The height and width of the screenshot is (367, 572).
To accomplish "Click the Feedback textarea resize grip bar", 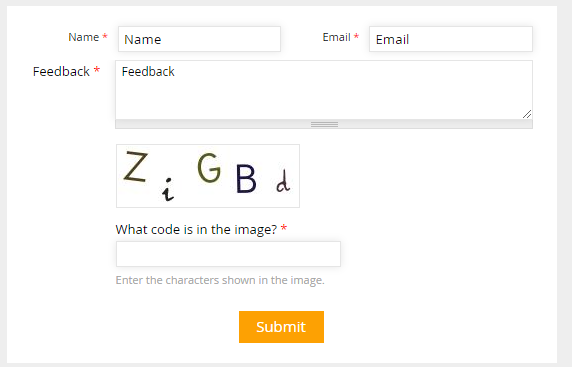I will coord(324,124).
